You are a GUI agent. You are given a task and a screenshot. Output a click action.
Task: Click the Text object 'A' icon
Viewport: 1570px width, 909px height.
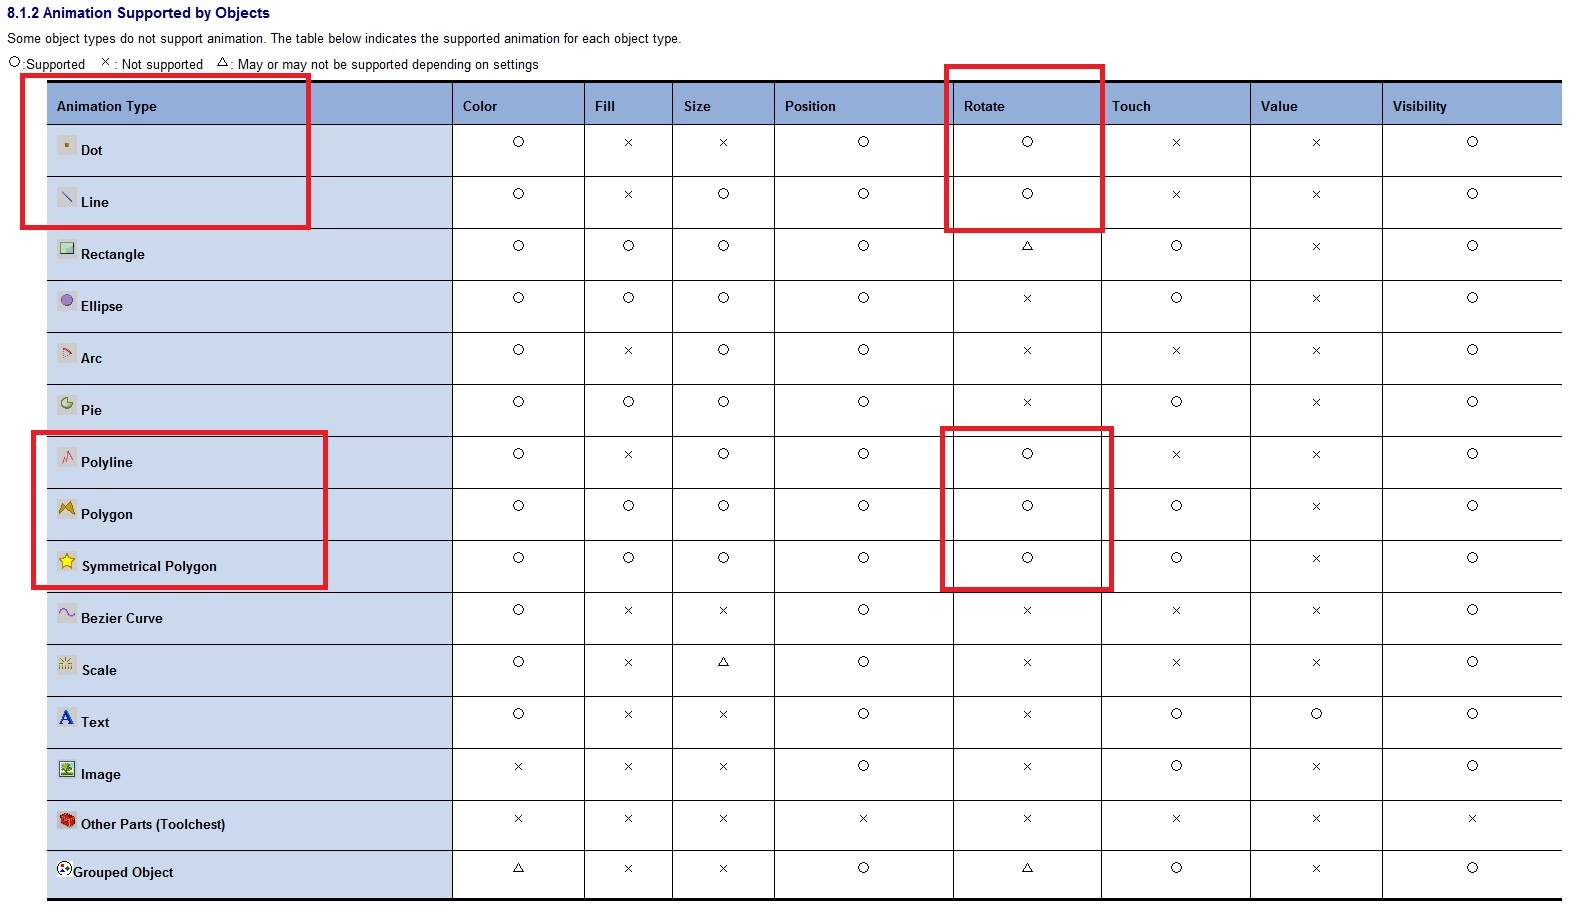click(66, 717)
